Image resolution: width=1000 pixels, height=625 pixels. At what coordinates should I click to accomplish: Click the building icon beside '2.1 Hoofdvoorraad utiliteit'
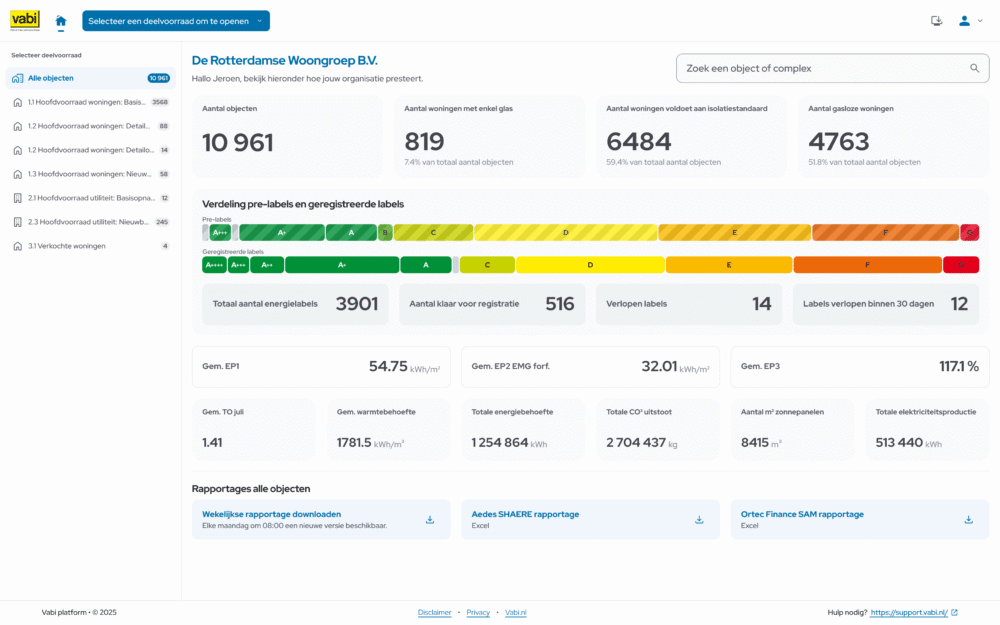pos(17,198)
